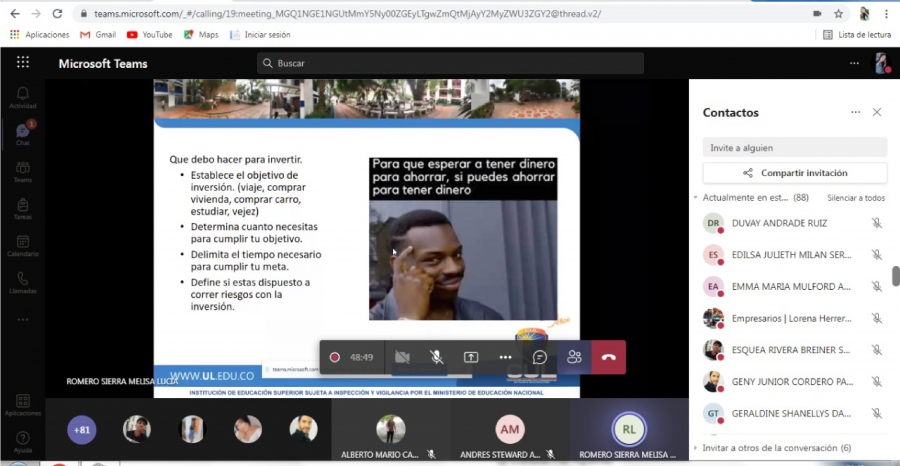Open Tareas in the left rail
The height and width of the screenshot is (466, 900).
[x=22, y=209]
